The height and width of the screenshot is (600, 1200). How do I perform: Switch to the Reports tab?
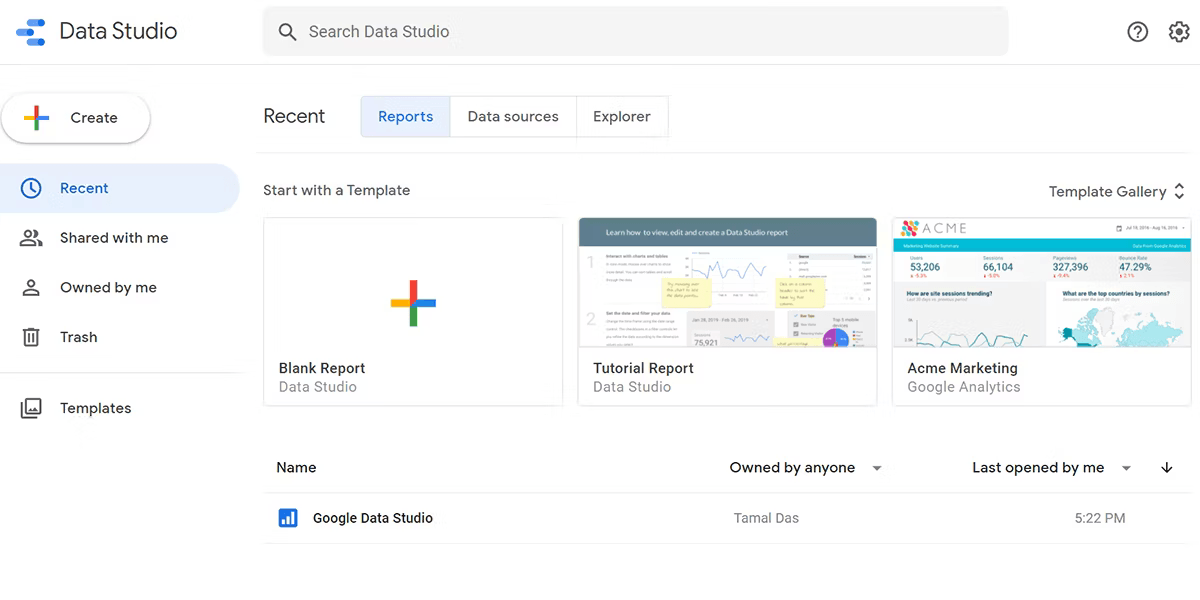[x=406, y=117]
